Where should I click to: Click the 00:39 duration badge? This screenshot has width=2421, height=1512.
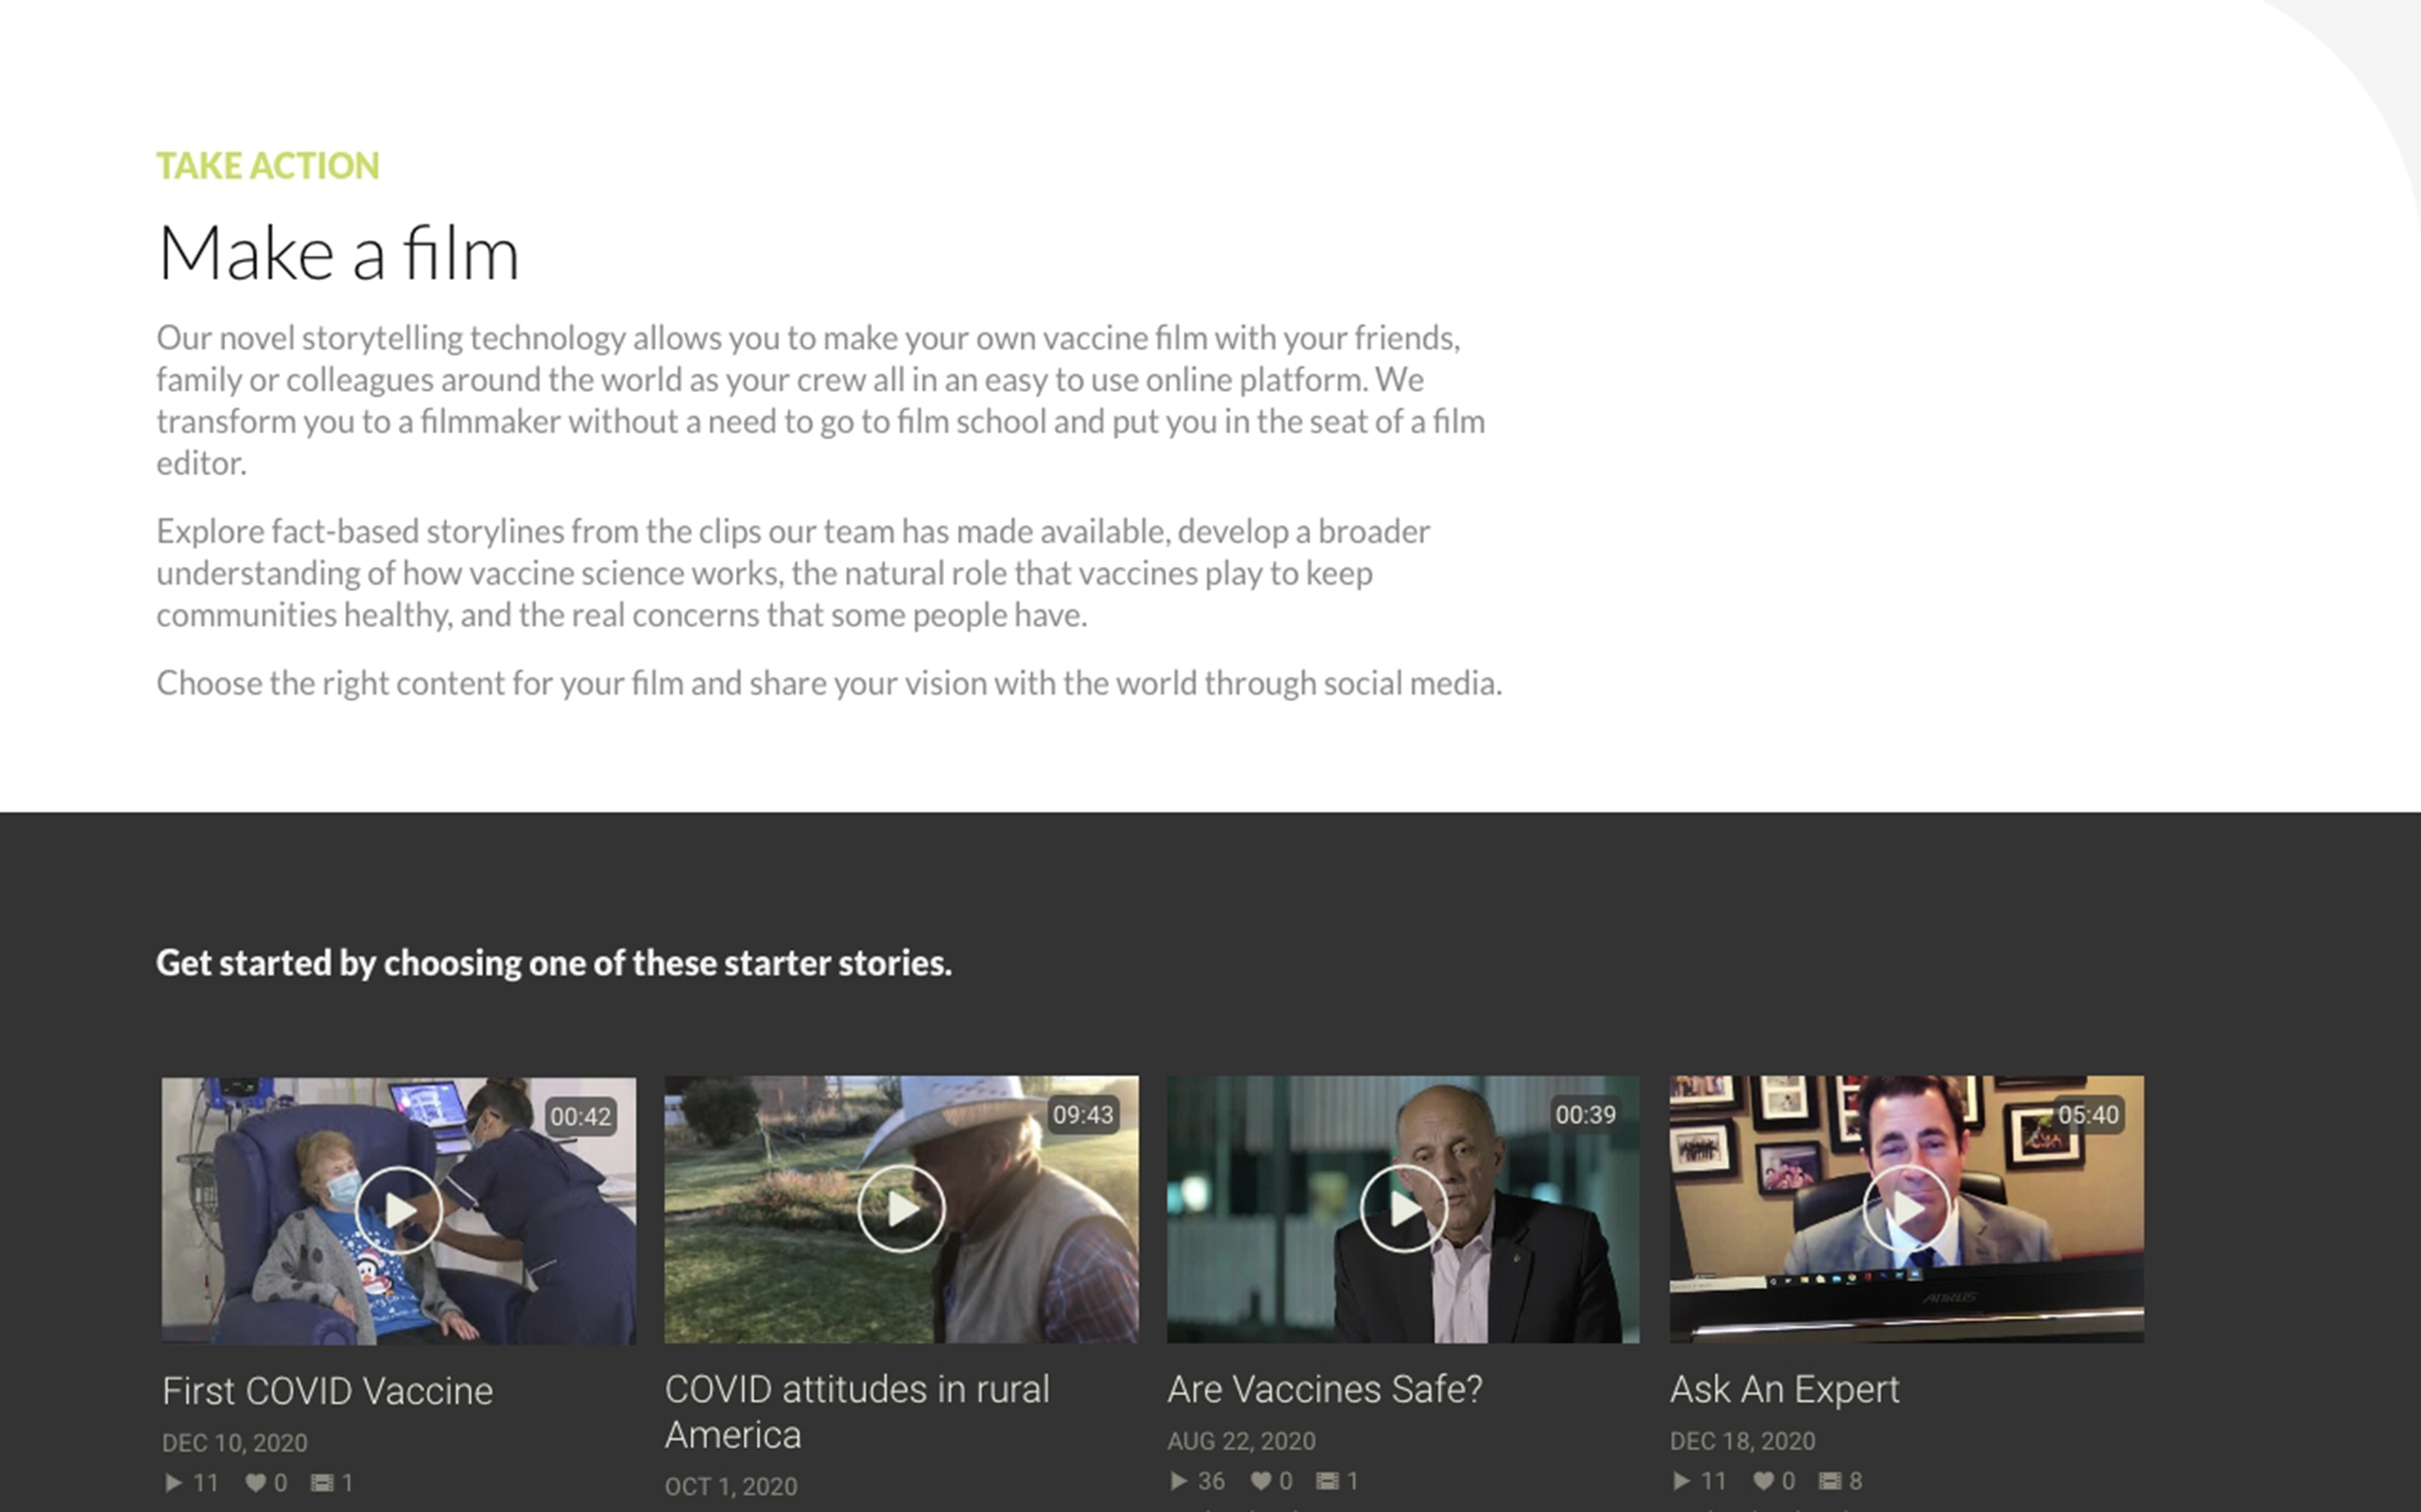click(1585, 1114)
